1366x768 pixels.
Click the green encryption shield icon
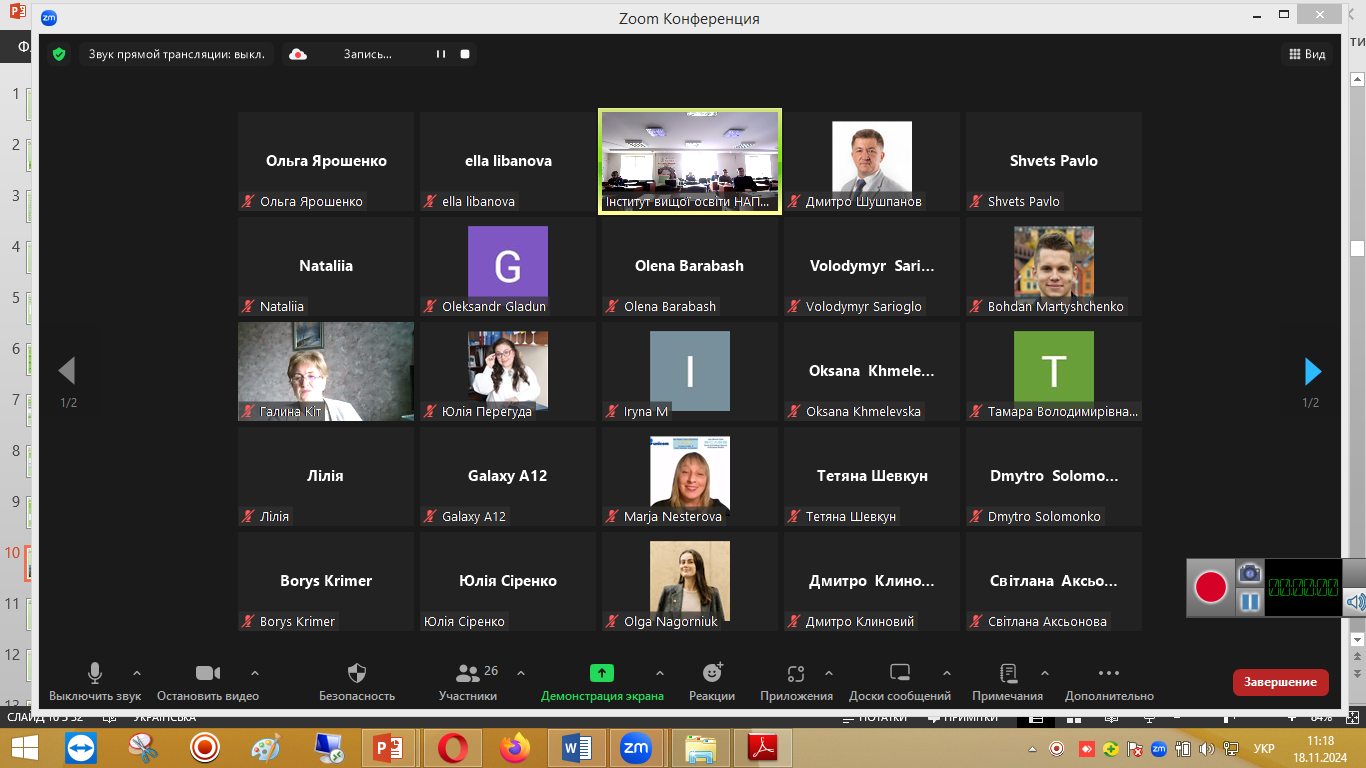pos(59,54)
